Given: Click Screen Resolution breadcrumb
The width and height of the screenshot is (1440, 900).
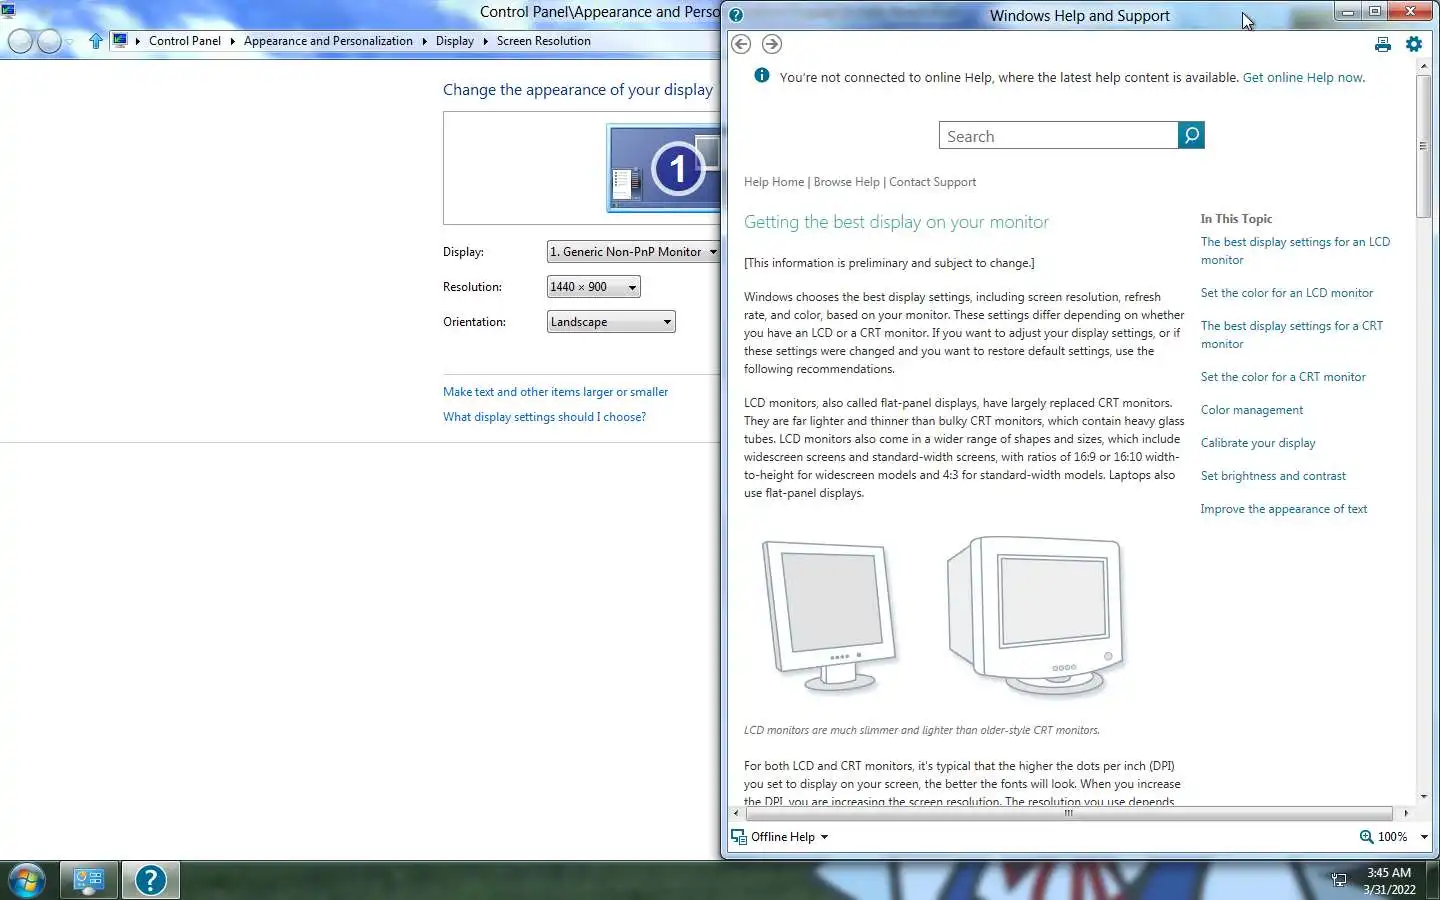Looking at the screenshot, I should 543,41.
